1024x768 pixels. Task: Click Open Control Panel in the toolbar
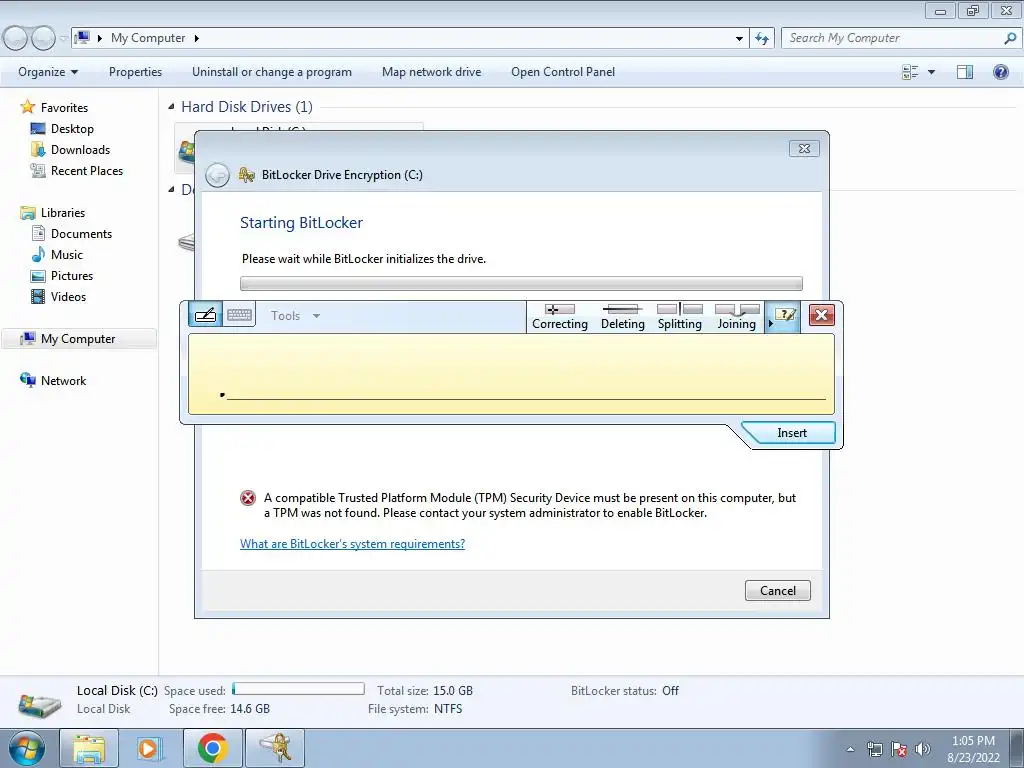563,72
